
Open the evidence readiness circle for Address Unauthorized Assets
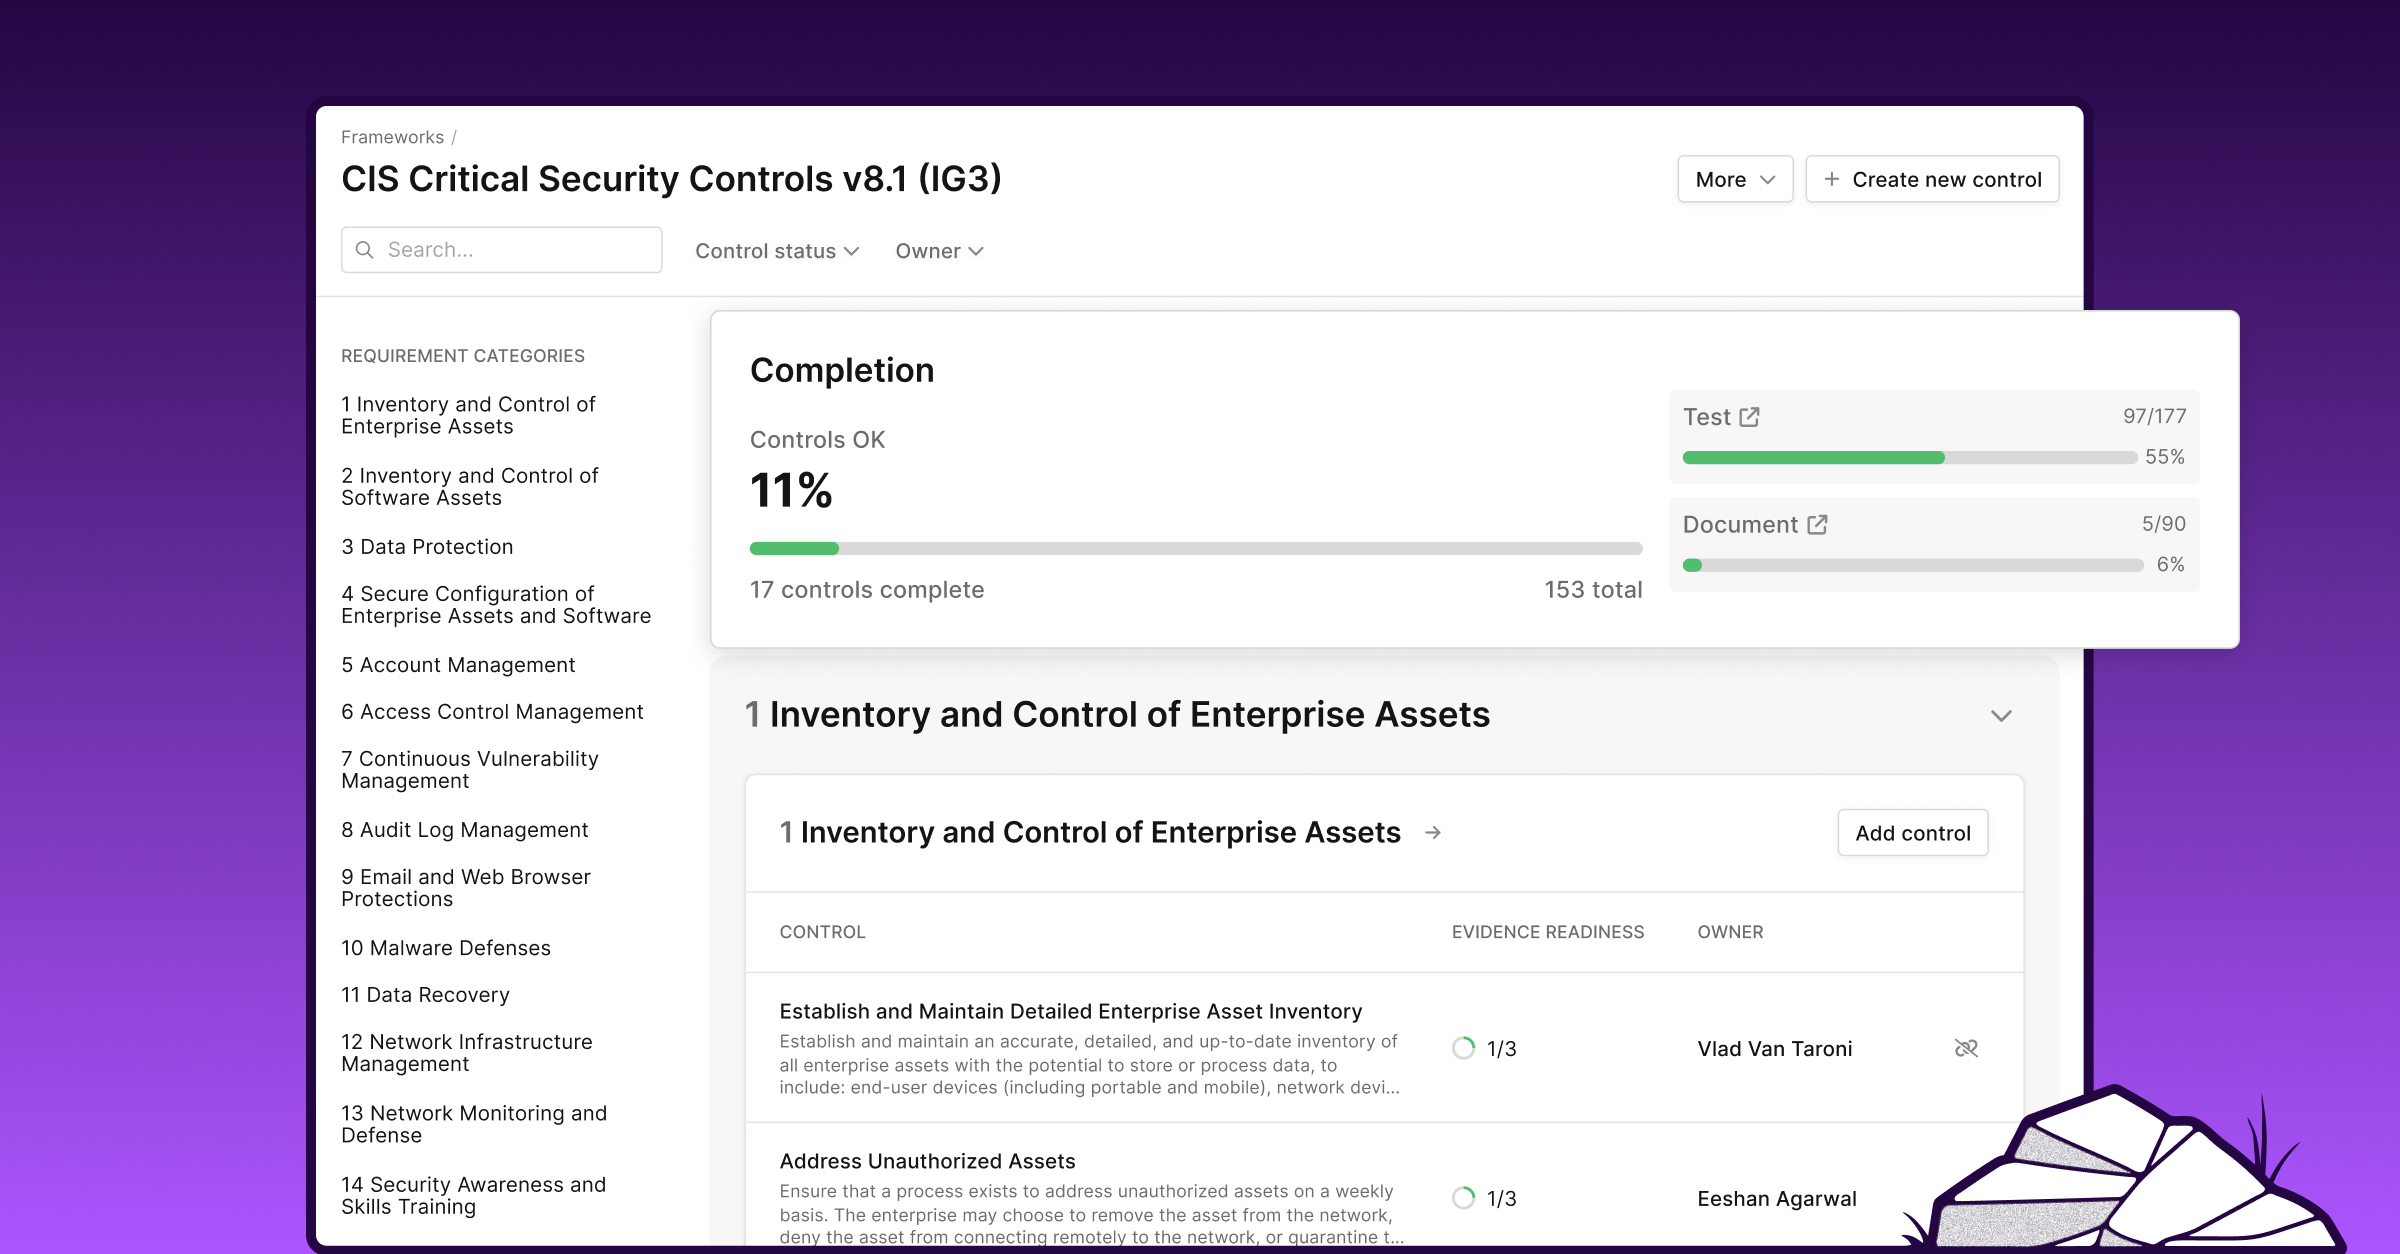click(1463, 1197)
